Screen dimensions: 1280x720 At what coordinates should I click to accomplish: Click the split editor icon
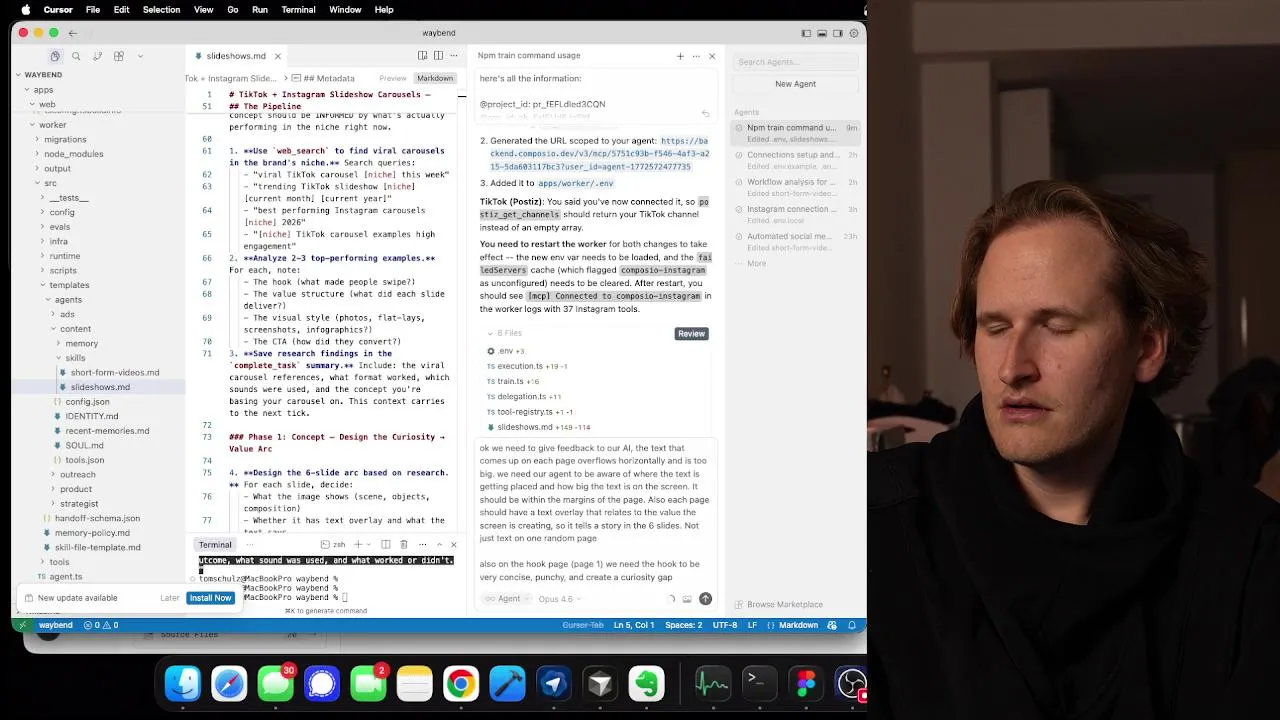pyautogui.click(x=438, y=56)
